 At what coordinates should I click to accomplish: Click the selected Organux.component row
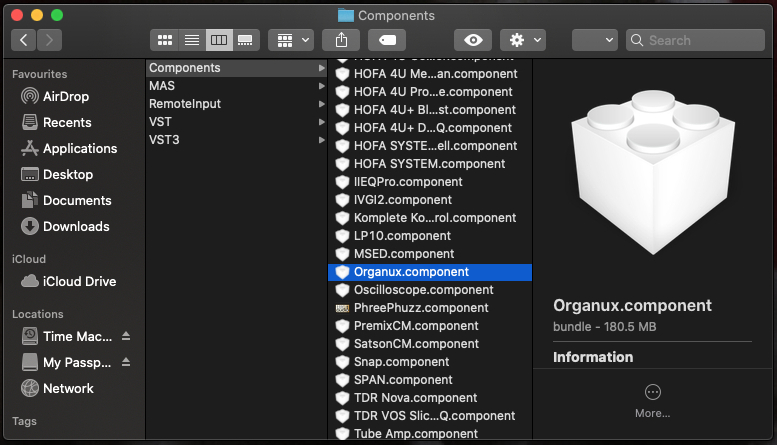click(x=430, y=272)
